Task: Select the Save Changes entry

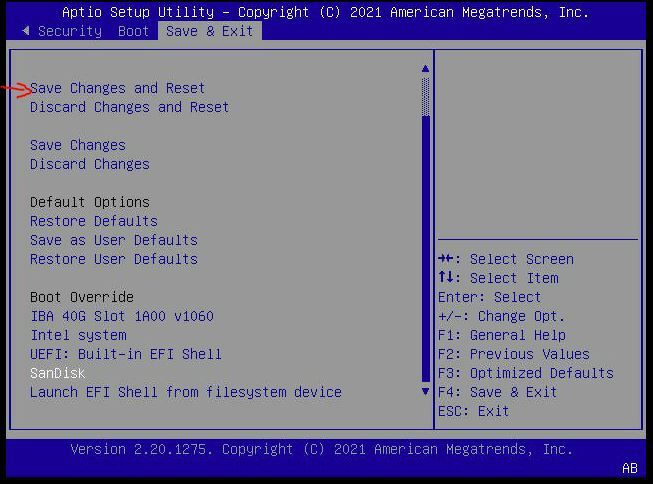Action: (77, 145)
